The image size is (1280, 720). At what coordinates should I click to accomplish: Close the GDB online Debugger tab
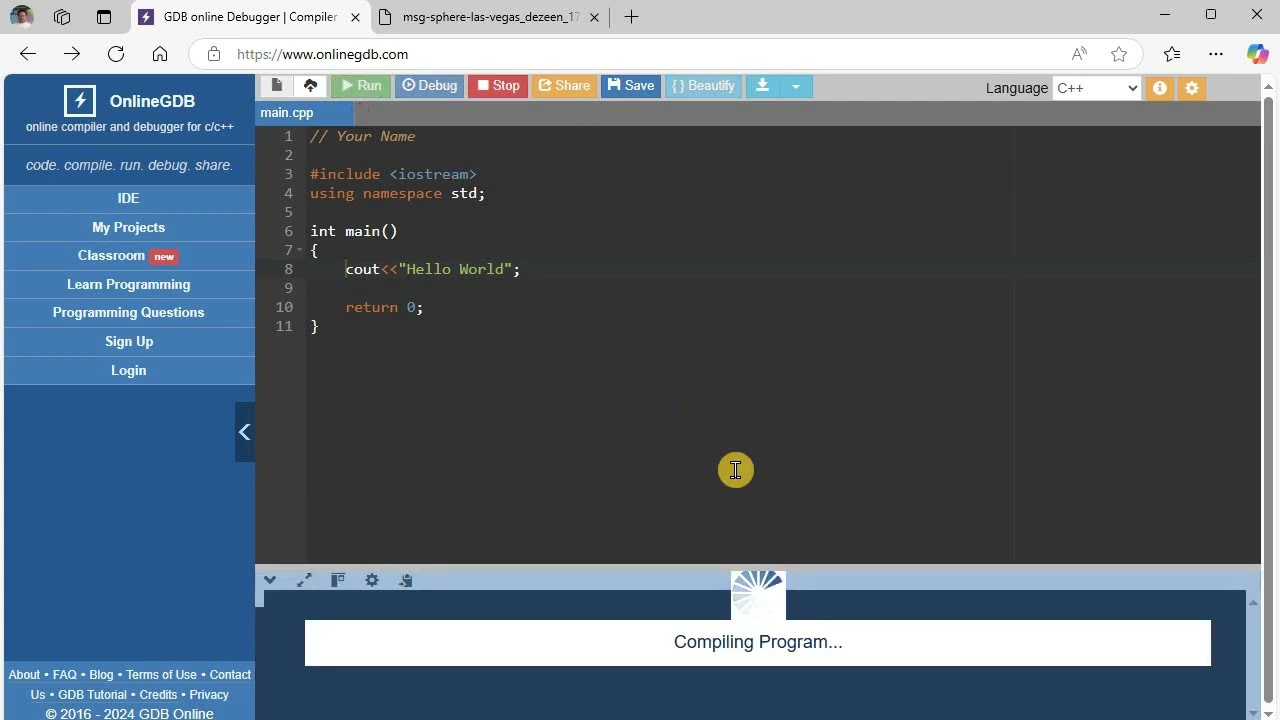355,17
